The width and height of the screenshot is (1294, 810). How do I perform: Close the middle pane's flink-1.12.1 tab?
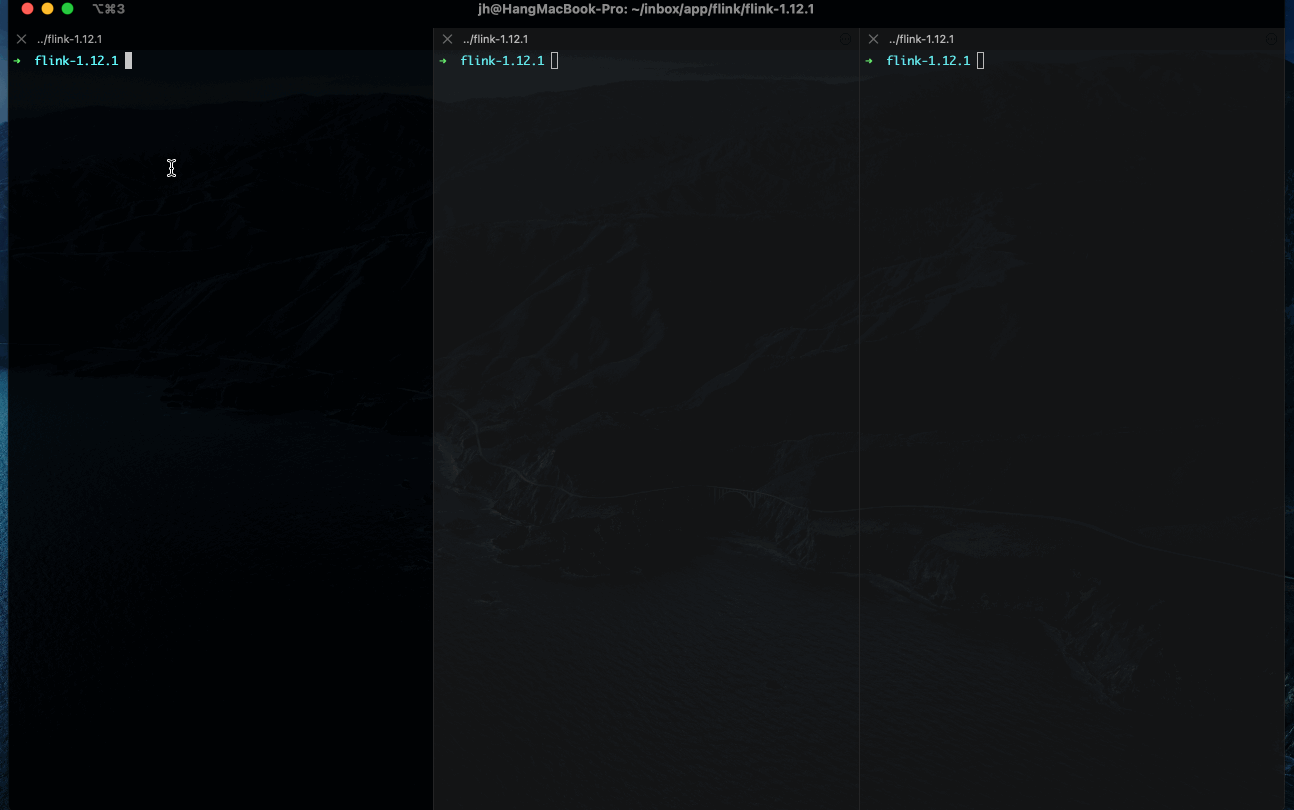[445, 38]
